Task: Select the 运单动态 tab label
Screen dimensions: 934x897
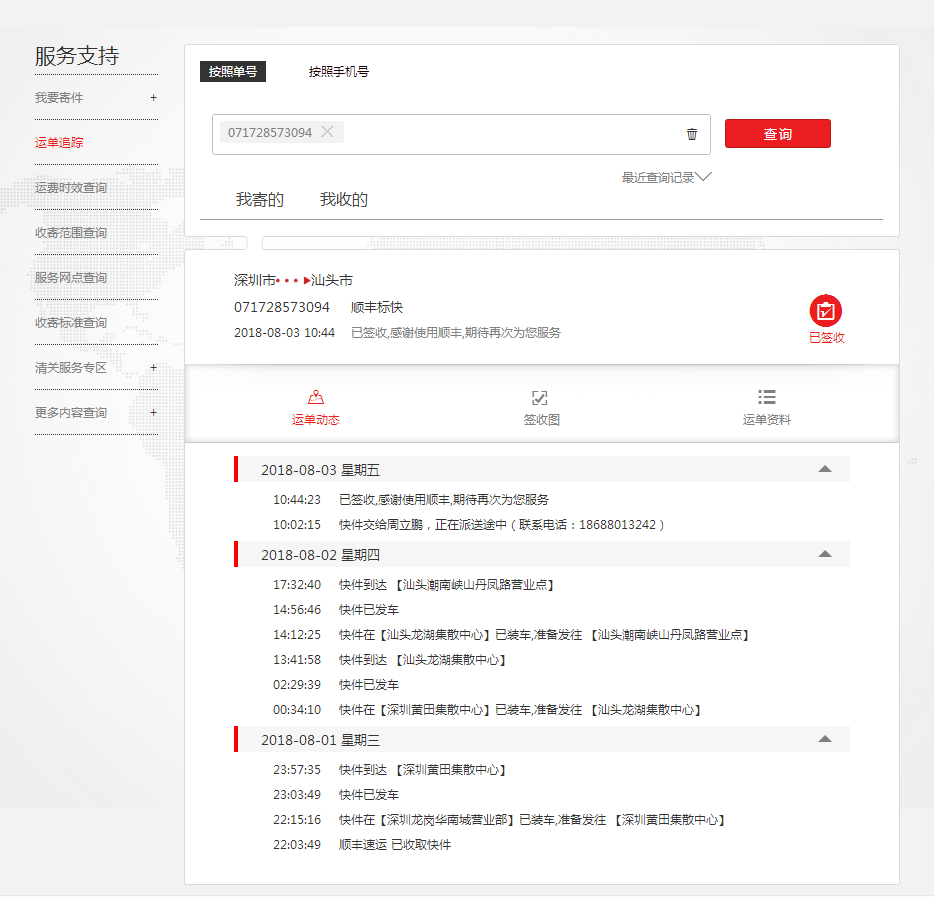Action: click(x=316, y=420)
